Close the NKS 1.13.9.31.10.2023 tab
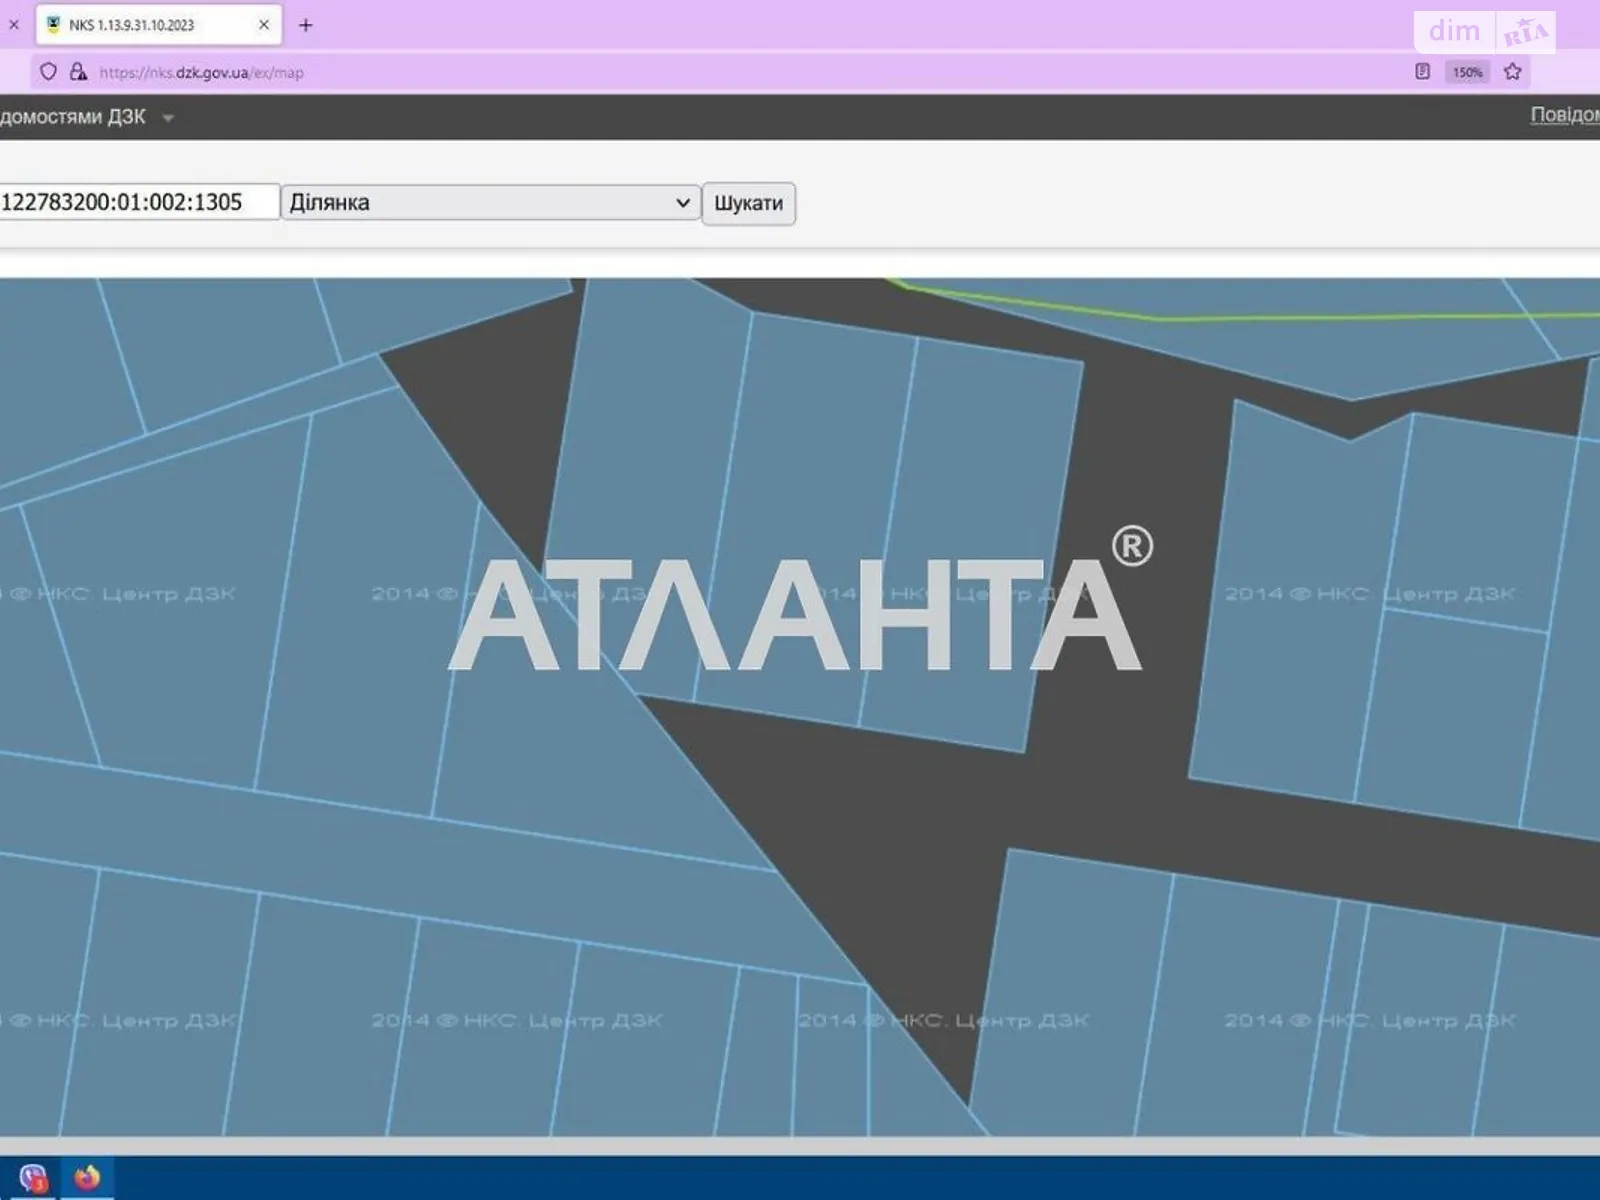This screenshot has width=1600, height=1200. 264,25
